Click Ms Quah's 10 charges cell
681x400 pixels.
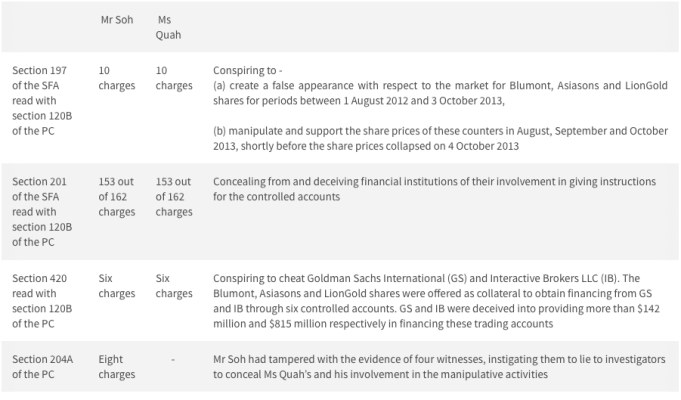pyautogui.click(x=174, y=78)
